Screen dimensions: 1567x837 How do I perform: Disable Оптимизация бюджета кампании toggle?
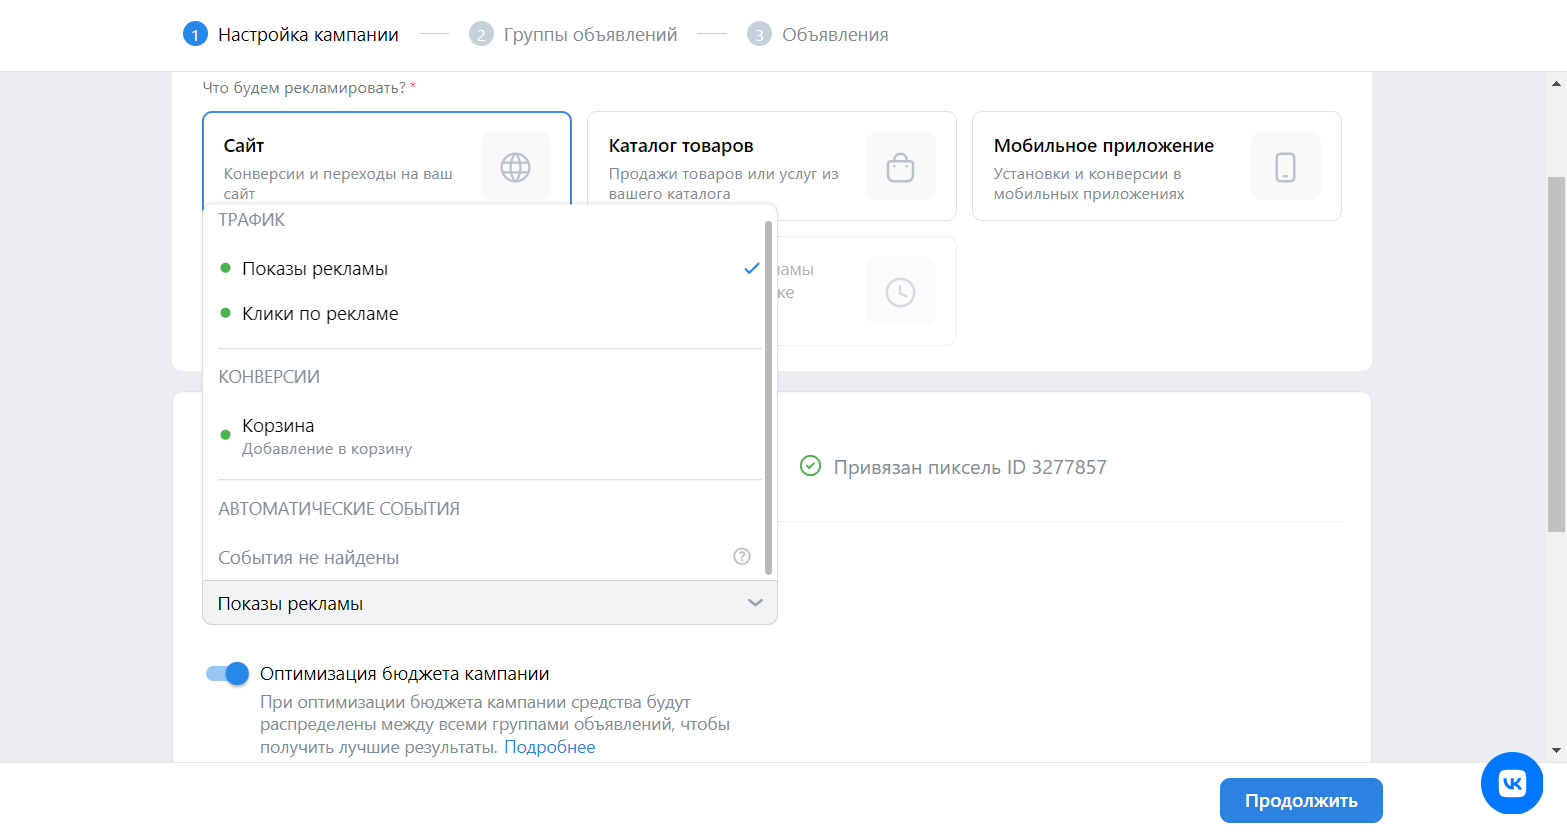[x=227, y=674]
